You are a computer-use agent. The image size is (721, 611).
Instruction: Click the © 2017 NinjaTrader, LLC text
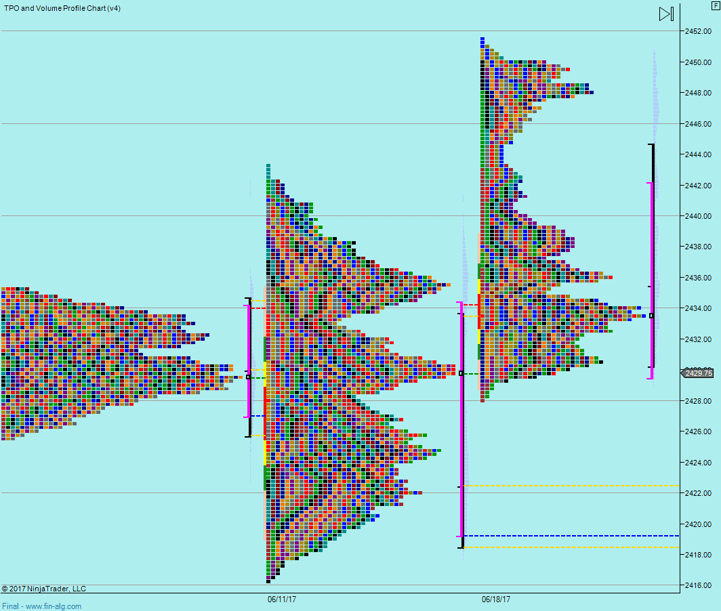(44, 589)
